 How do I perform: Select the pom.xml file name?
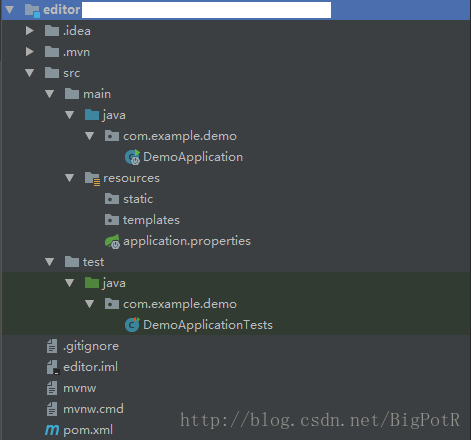[x=88, y=430]
